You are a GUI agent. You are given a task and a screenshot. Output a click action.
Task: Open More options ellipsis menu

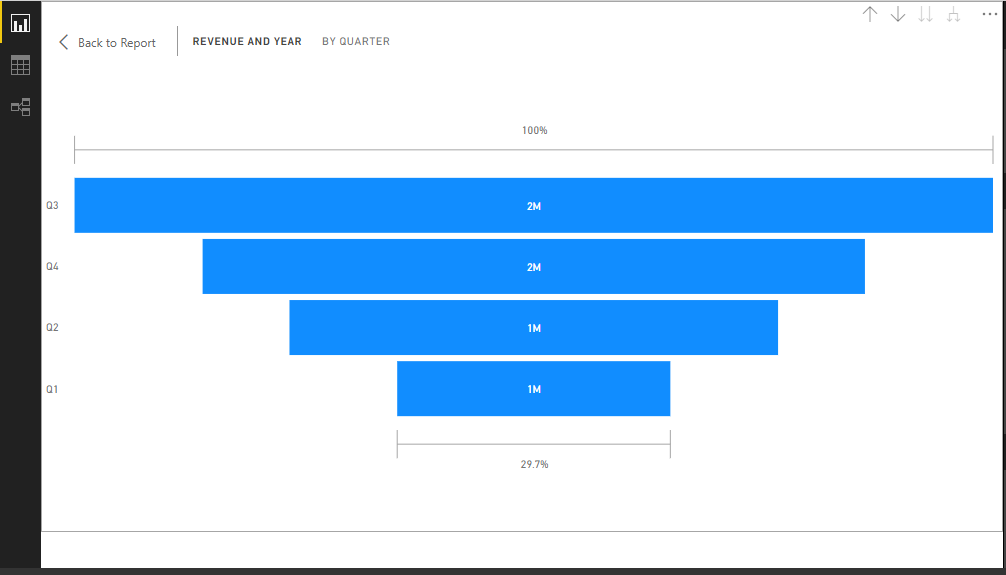989,14
